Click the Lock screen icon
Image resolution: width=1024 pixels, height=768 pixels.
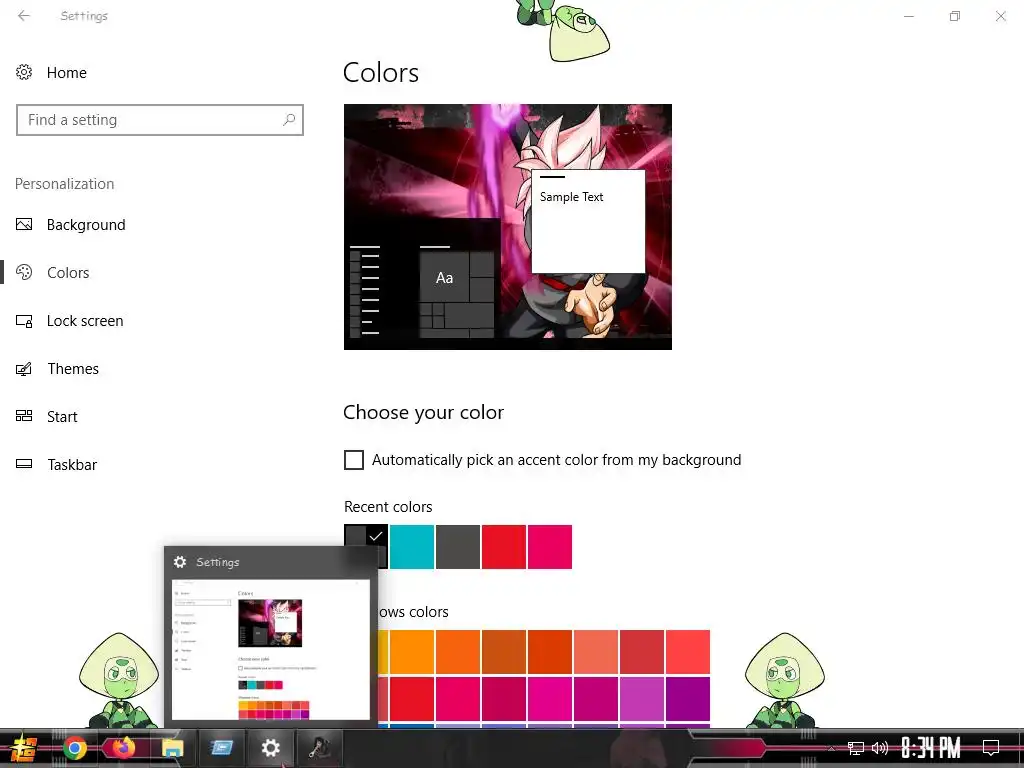coord(24,321)
